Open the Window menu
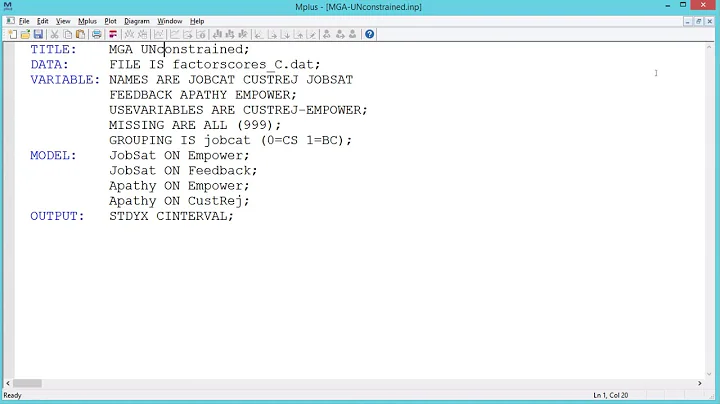The height and width of the screenshot is (404, 720). tap(169, 21)
